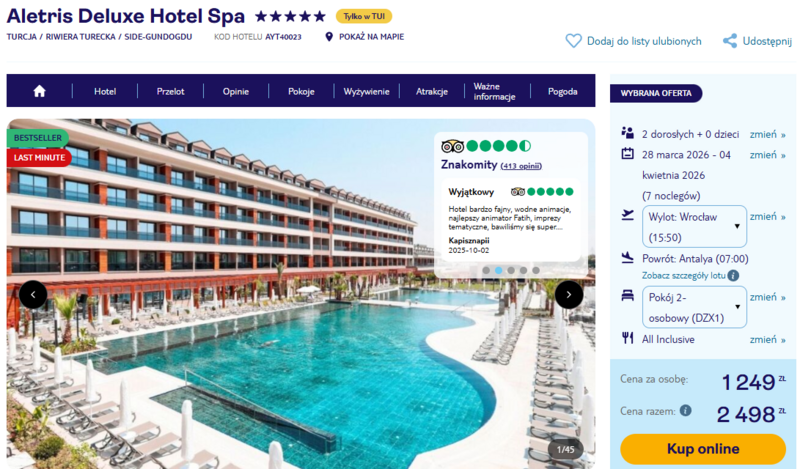Click the map pin icon
The image size is (800, 469).
point(329,37)
